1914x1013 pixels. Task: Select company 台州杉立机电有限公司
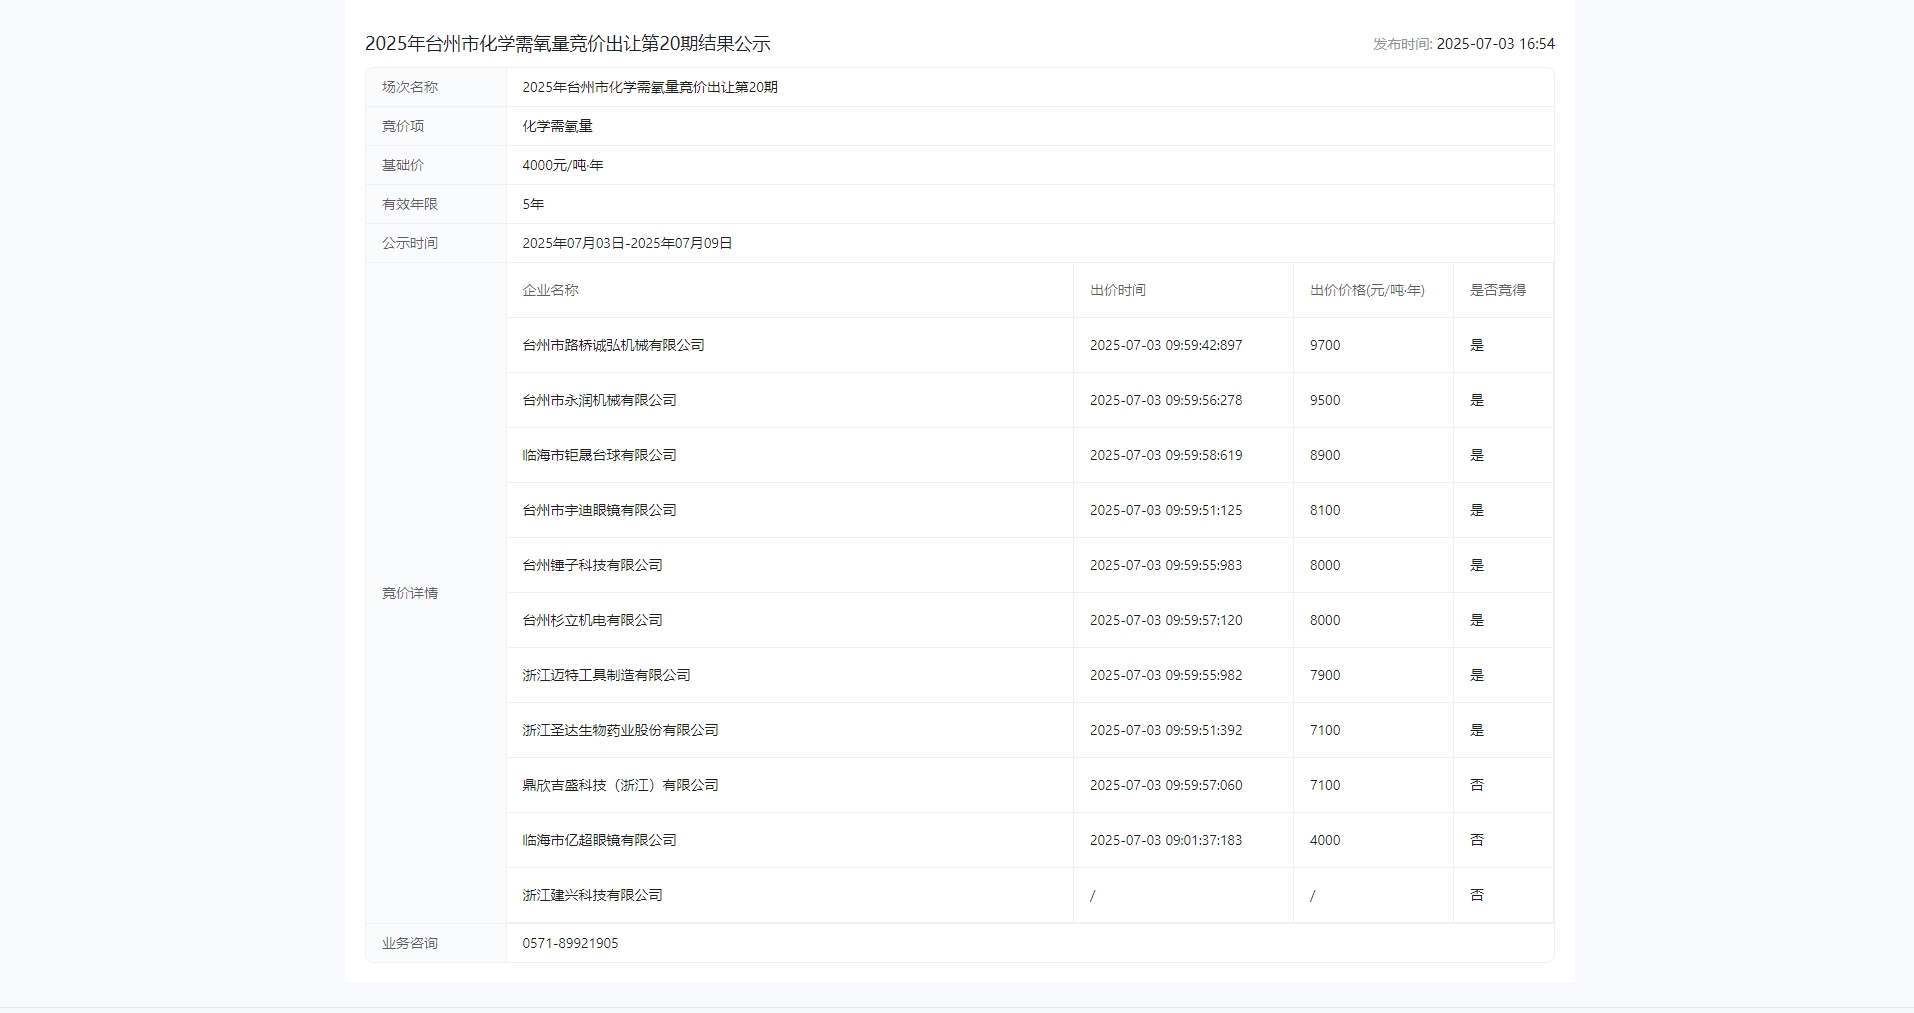[592, 620]
